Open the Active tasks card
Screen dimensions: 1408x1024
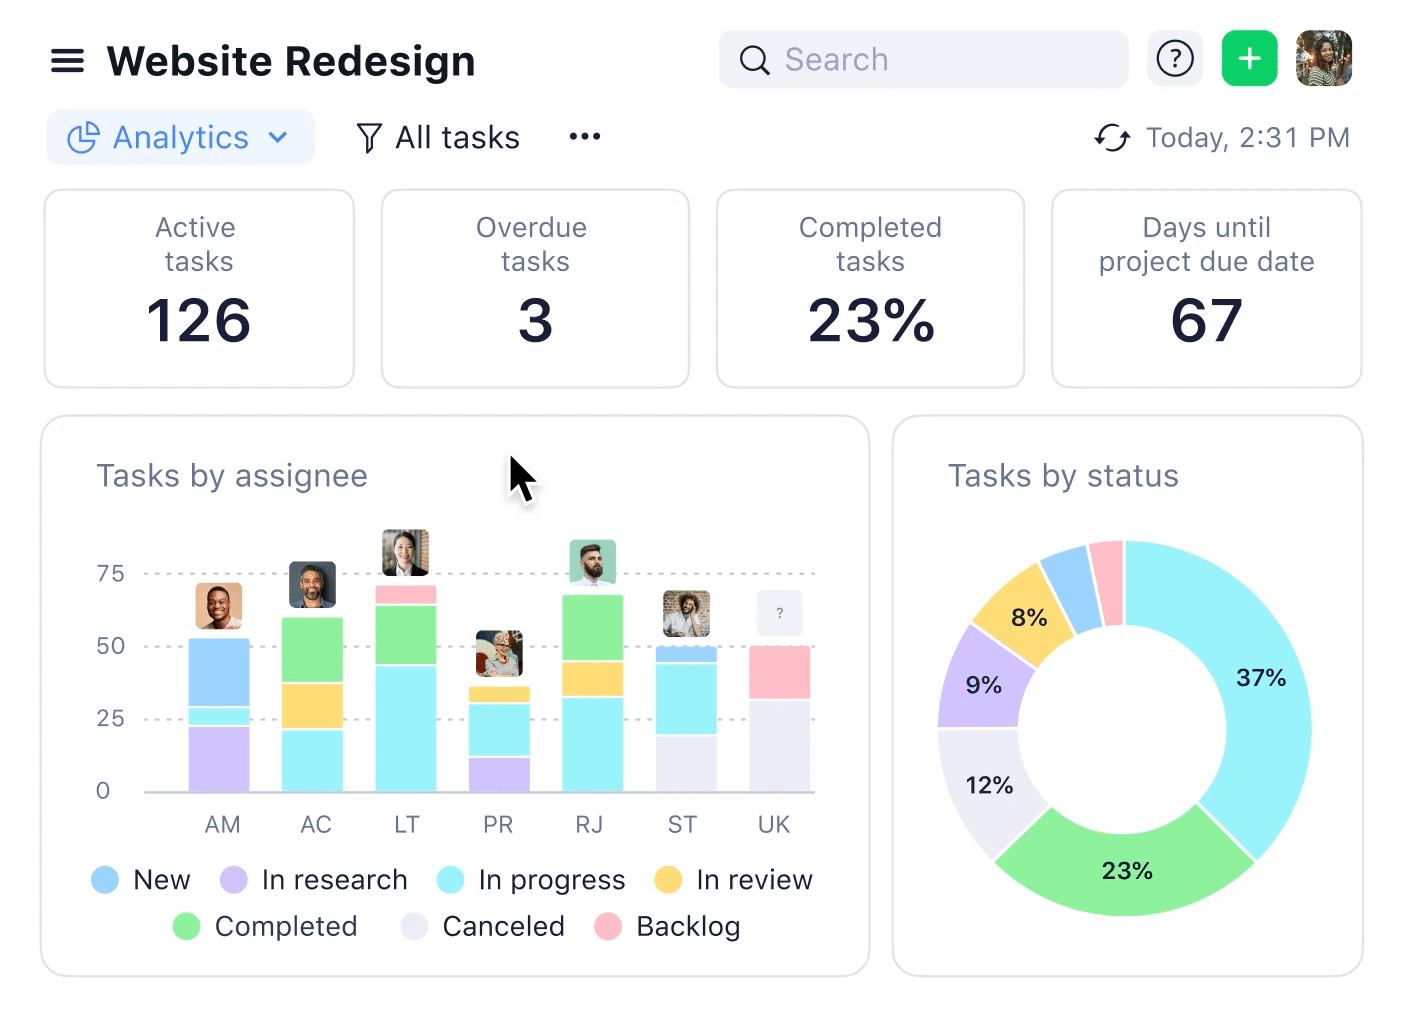coord(199,289)
